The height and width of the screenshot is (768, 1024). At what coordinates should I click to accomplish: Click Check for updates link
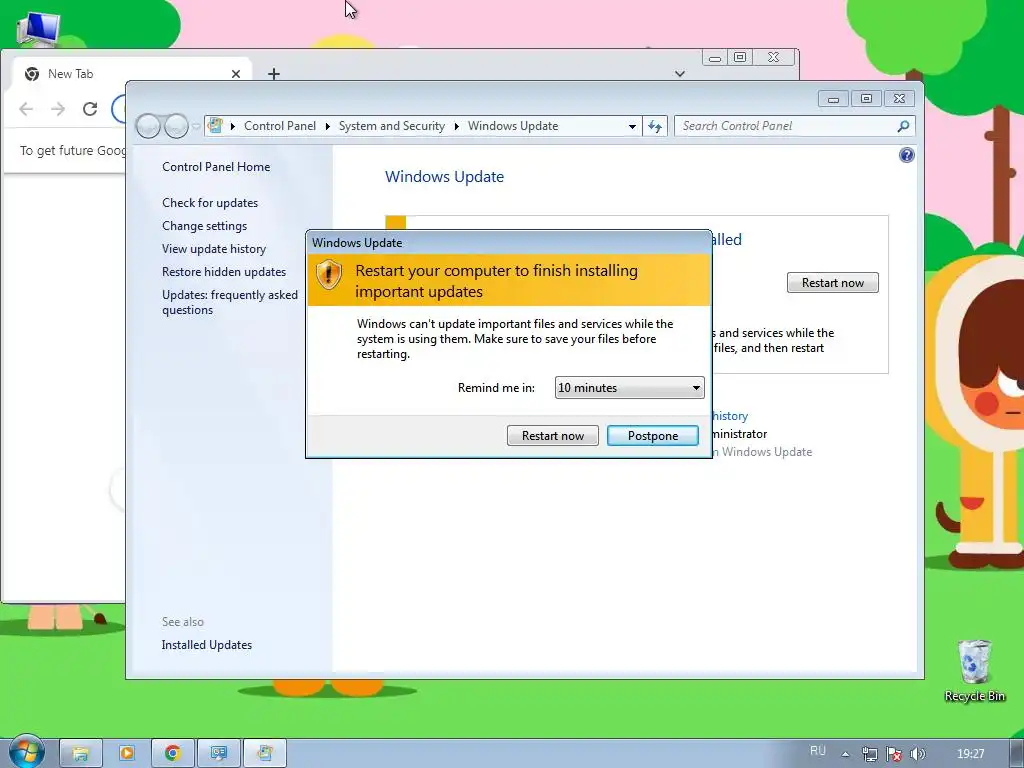(x=210, y=202)
